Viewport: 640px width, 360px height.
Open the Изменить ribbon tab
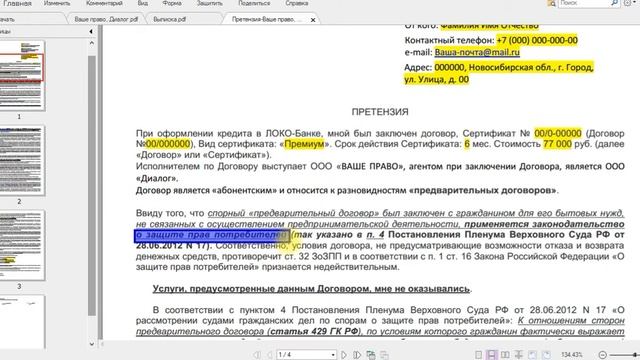tap(57, 3)
